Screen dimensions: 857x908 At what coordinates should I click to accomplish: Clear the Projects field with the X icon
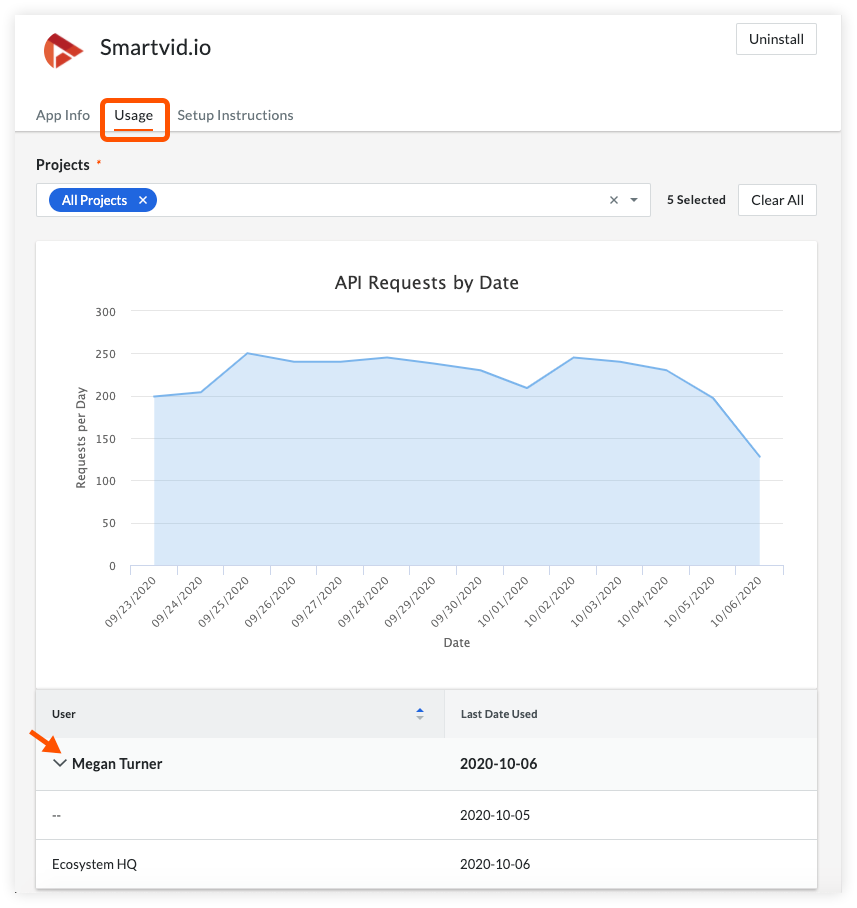click(x=614, y=200)
